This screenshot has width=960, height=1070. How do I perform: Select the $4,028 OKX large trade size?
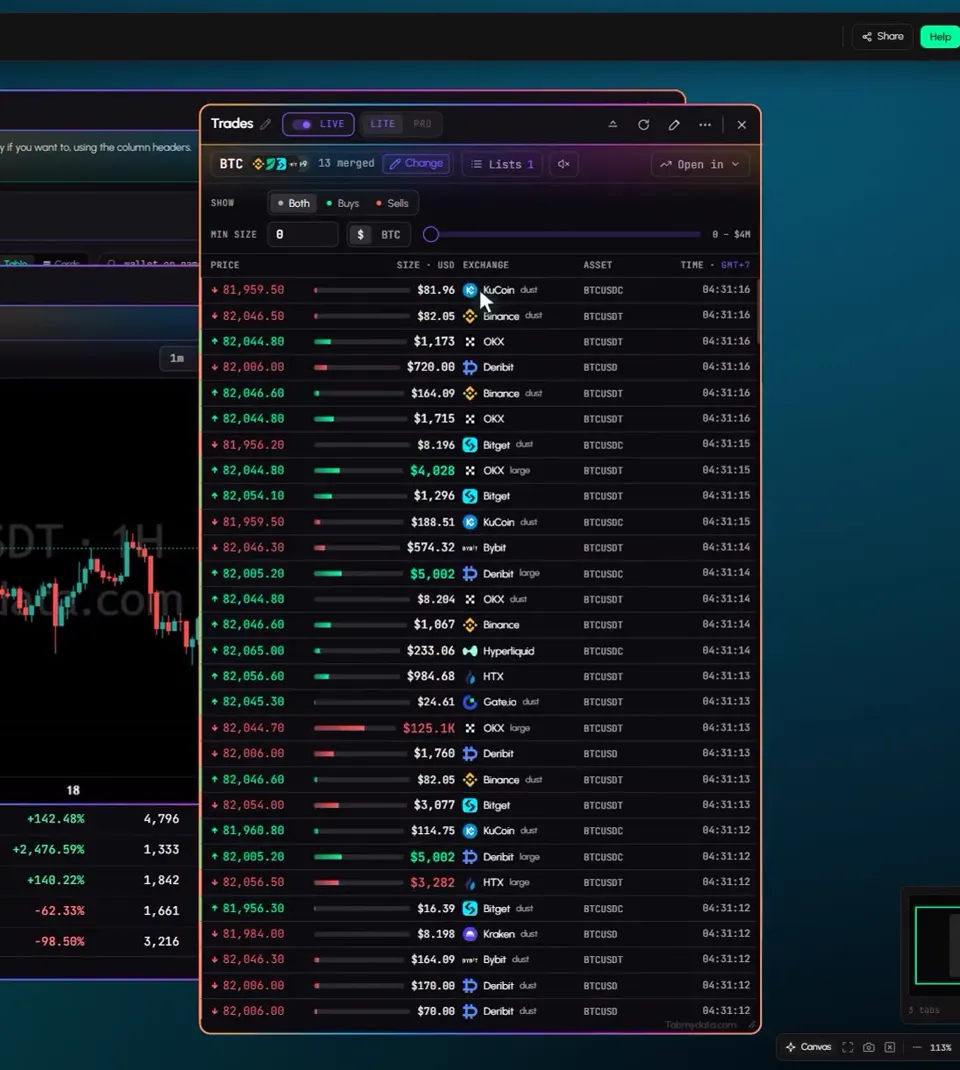(432, 471)
